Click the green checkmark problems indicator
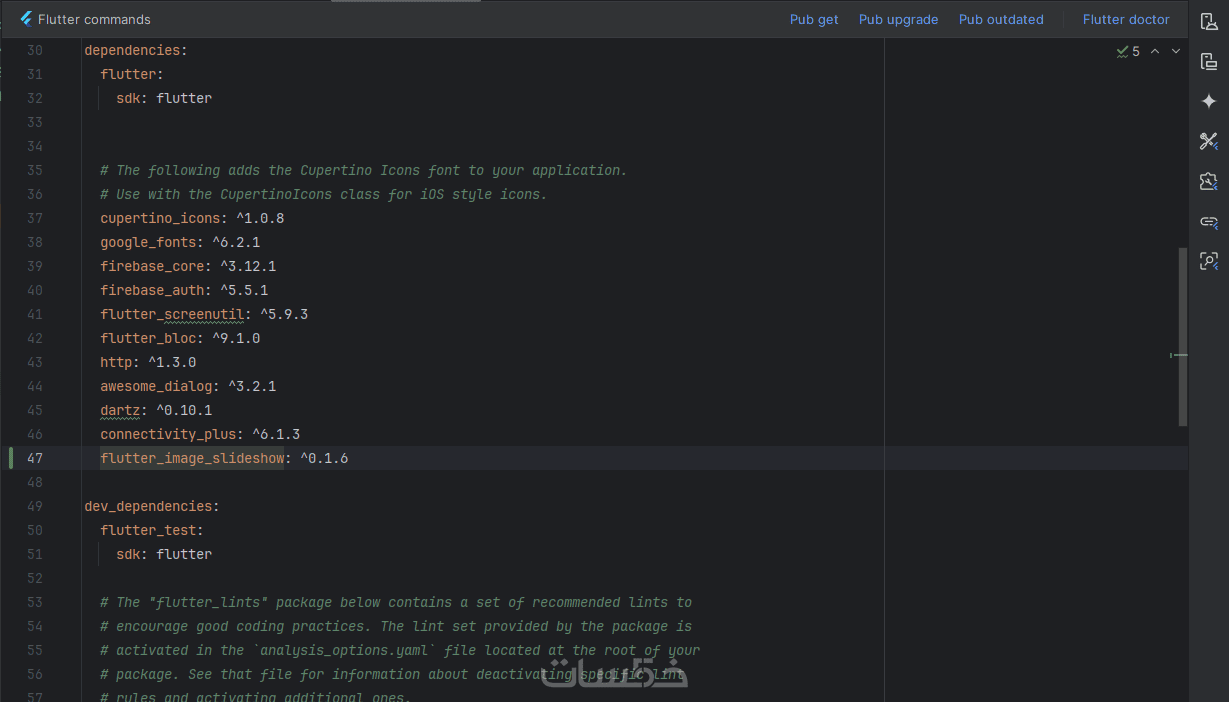The width and height of the screenshot is (1229, 702). pyautogui.click(x=1127, y=51)
